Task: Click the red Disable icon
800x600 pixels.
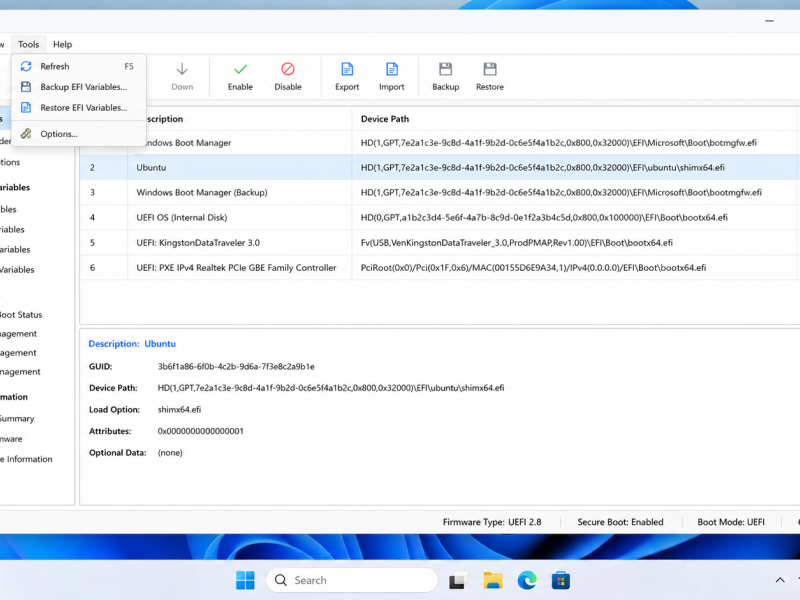Action: coord(288,69)
